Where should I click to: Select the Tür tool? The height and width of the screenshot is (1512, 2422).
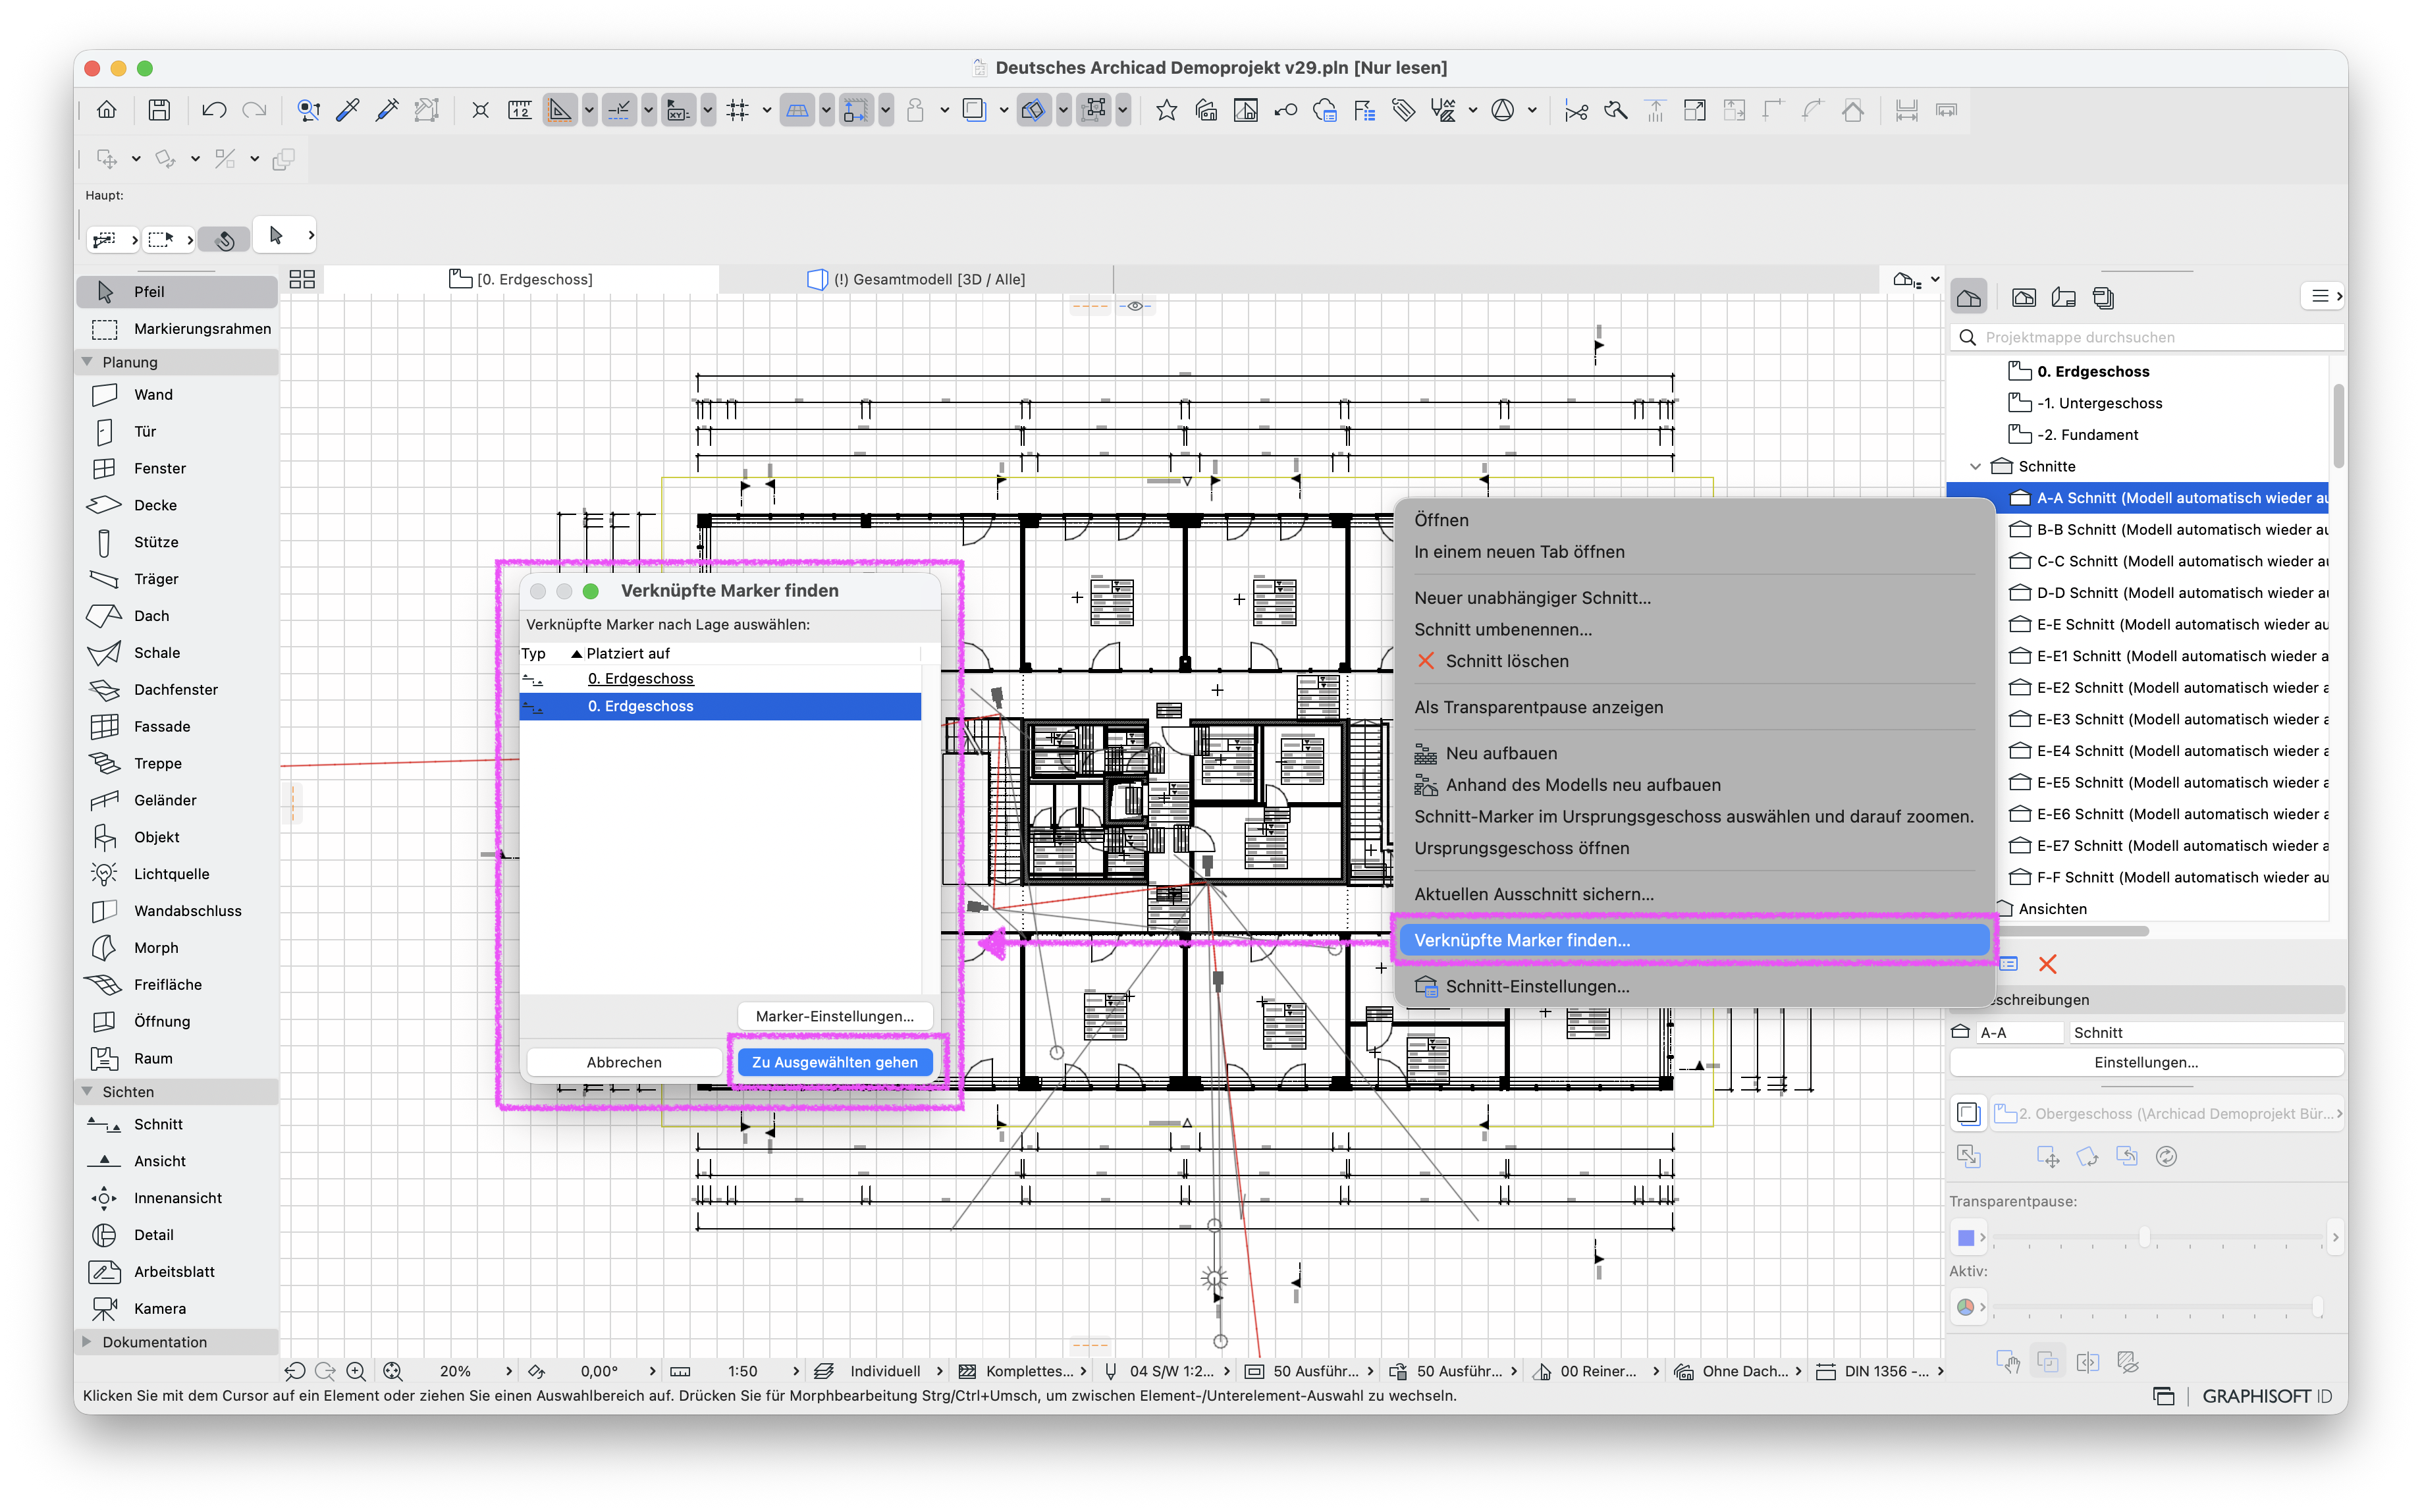(178, 432)
